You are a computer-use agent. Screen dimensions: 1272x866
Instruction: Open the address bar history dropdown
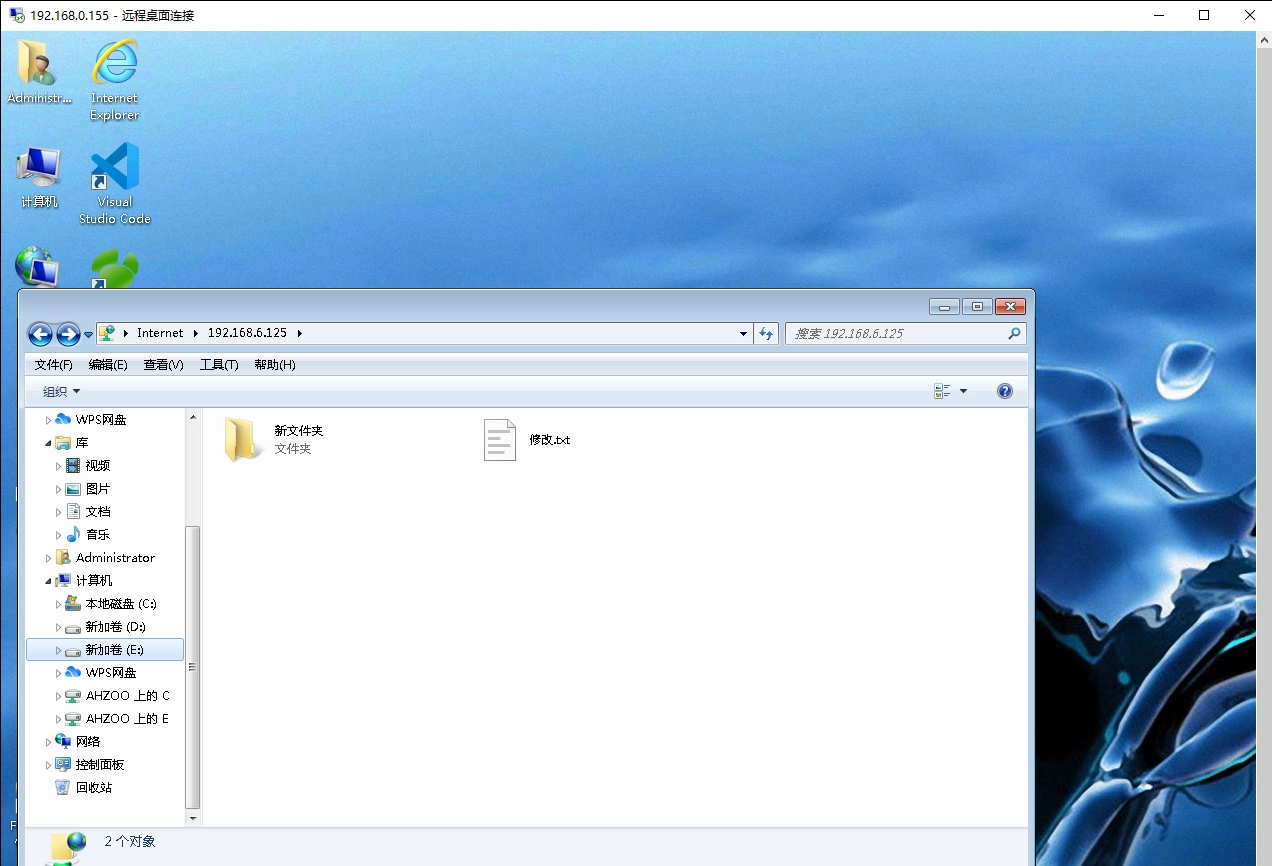743,334
